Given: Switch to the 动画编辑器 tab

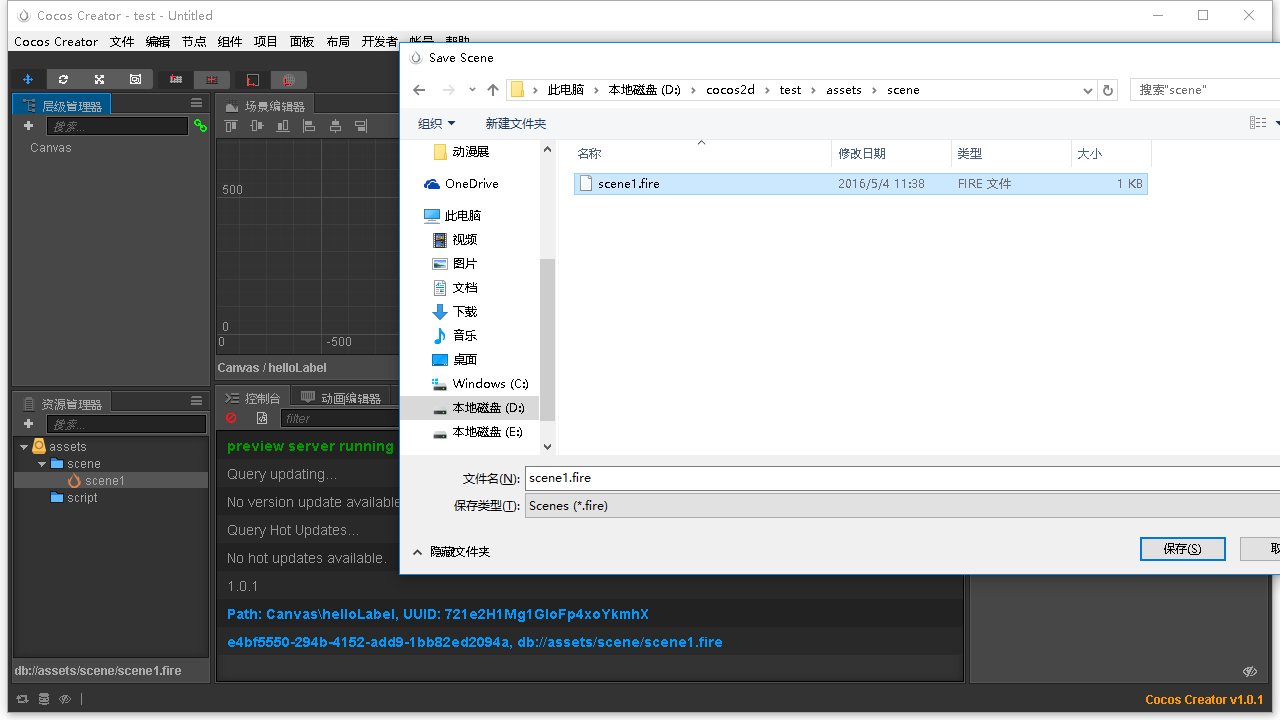Looking at the screenshot, I should [x=341, y=398].
